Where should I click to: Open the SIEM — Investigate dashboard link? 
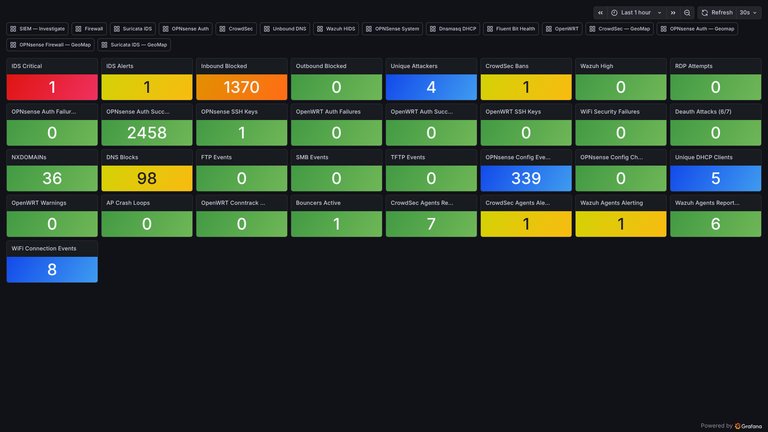click(x=38, y=29)
